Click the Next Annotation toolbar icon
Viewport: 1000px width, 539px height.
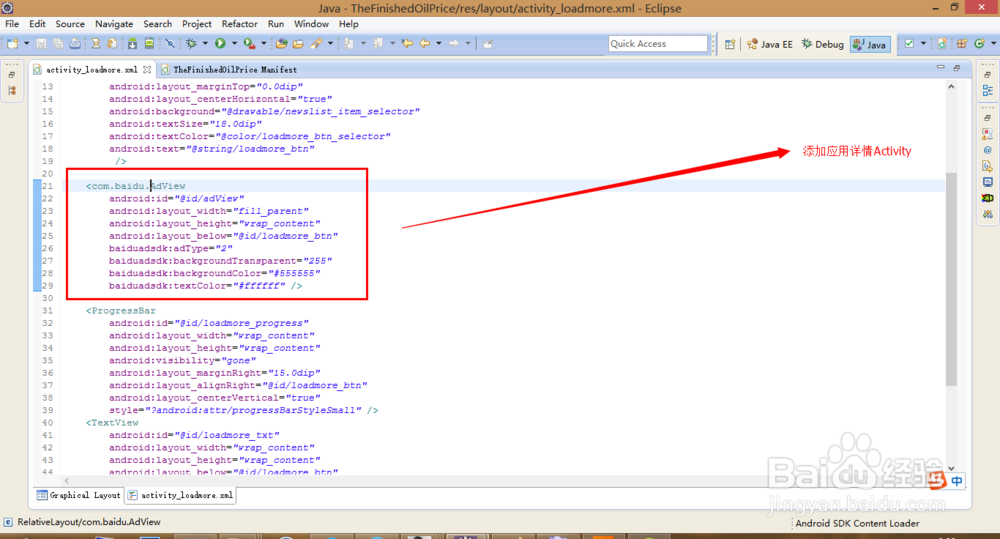click(x=349, y=43)
